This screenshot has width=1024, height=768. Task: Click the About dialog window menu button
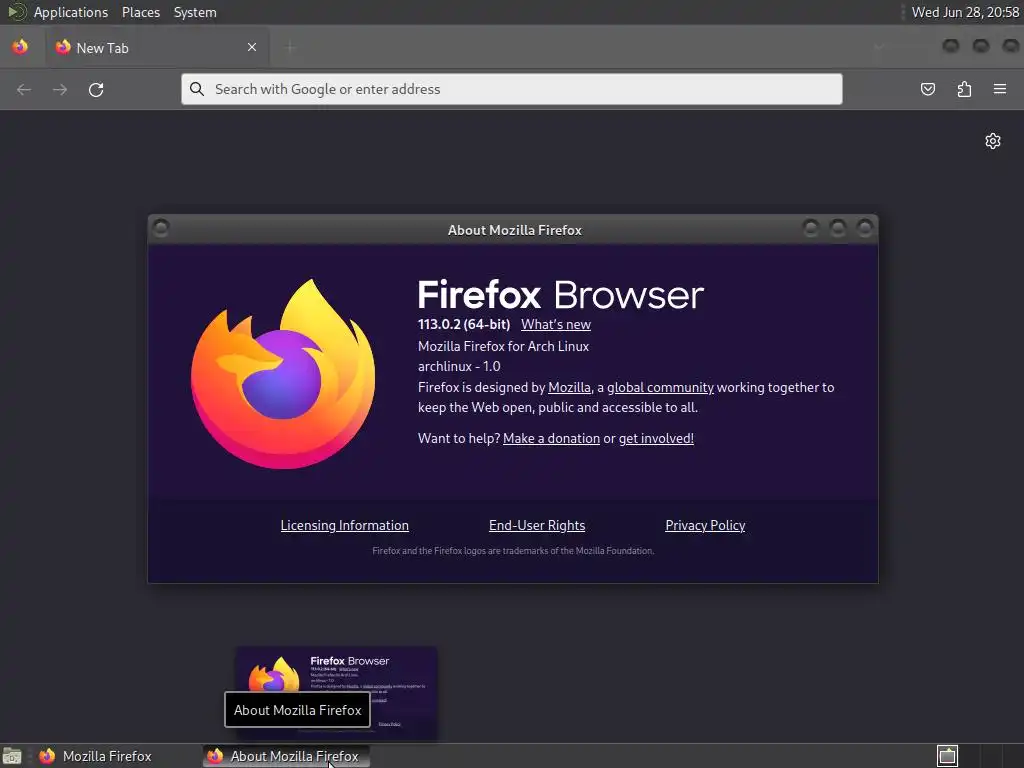tap(161, 227)
